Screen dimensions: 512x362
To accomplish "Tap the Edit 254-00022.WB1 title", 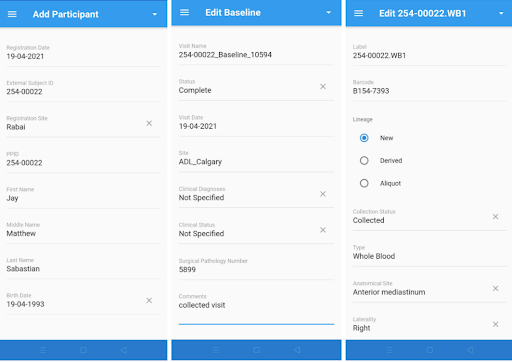I will pos(423,13).
